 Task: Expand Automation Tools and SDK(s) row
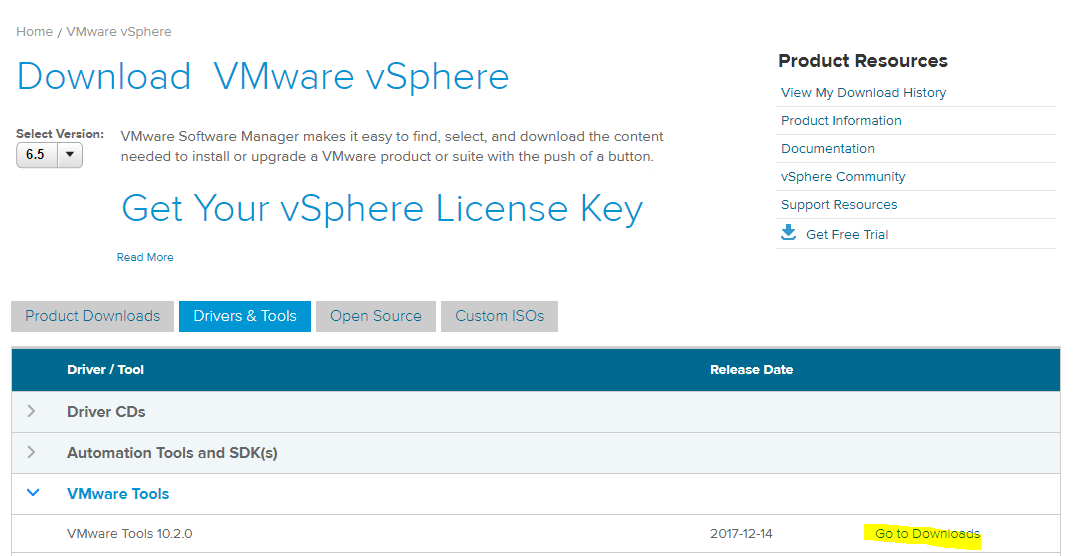(x=31, y=452)
